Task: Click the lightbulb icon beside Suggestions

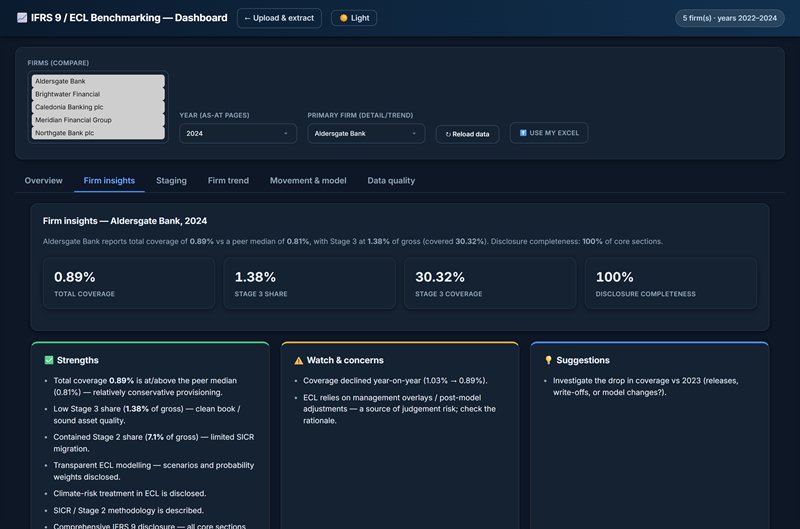Action: click(x=548, y=360)
